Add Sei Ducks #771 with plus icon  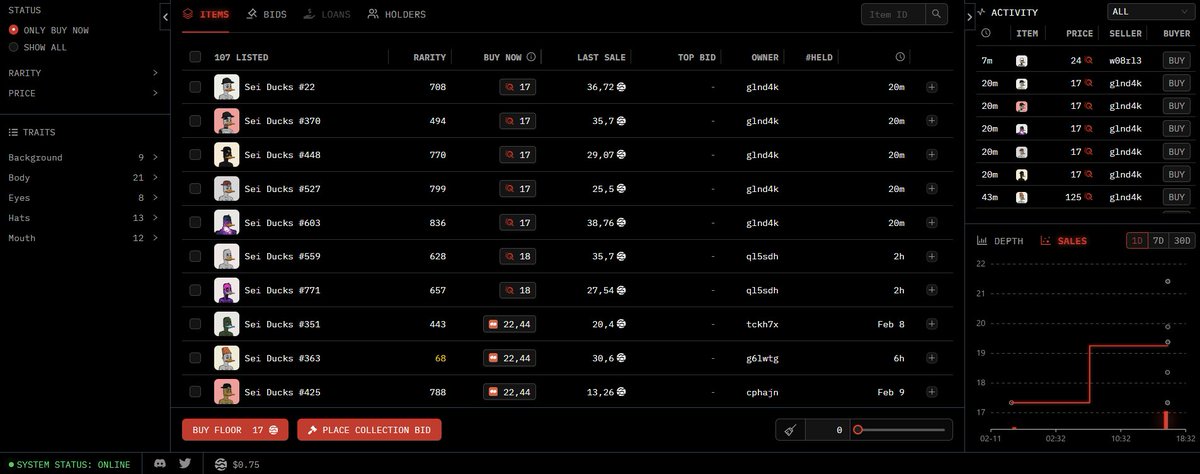(932, 290)
